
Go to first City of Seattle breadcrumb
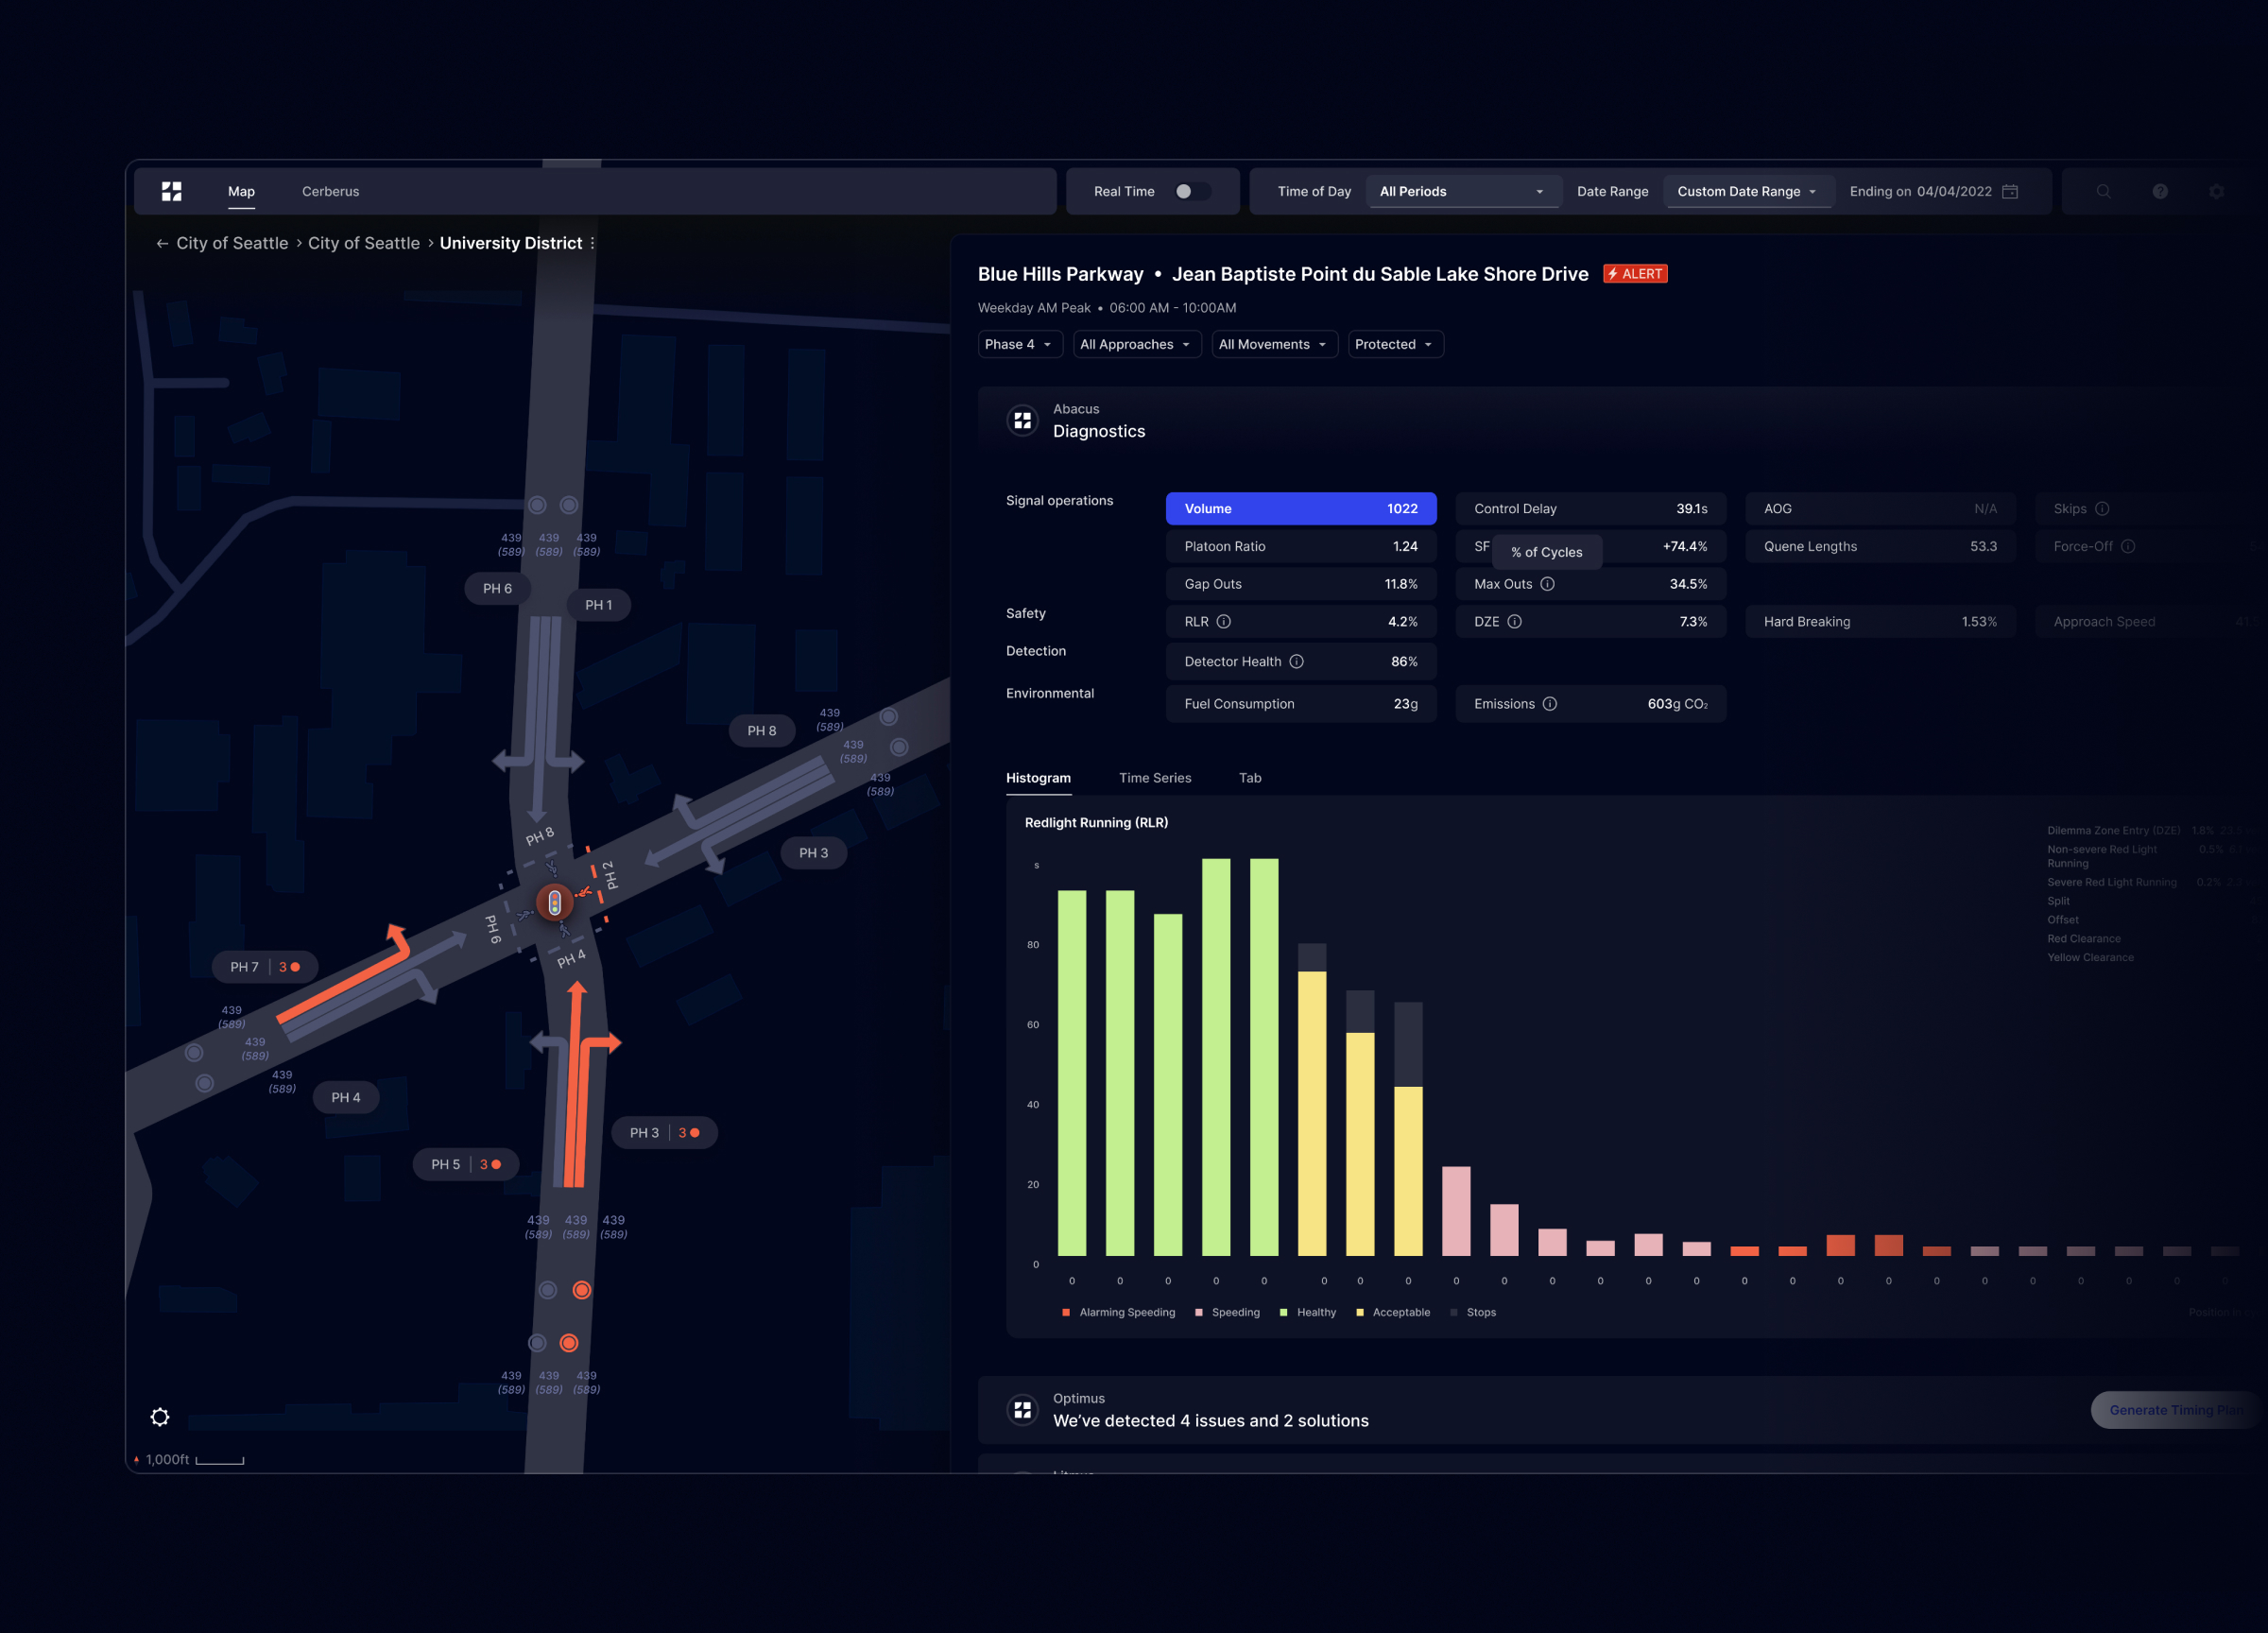tap(232, 243)
